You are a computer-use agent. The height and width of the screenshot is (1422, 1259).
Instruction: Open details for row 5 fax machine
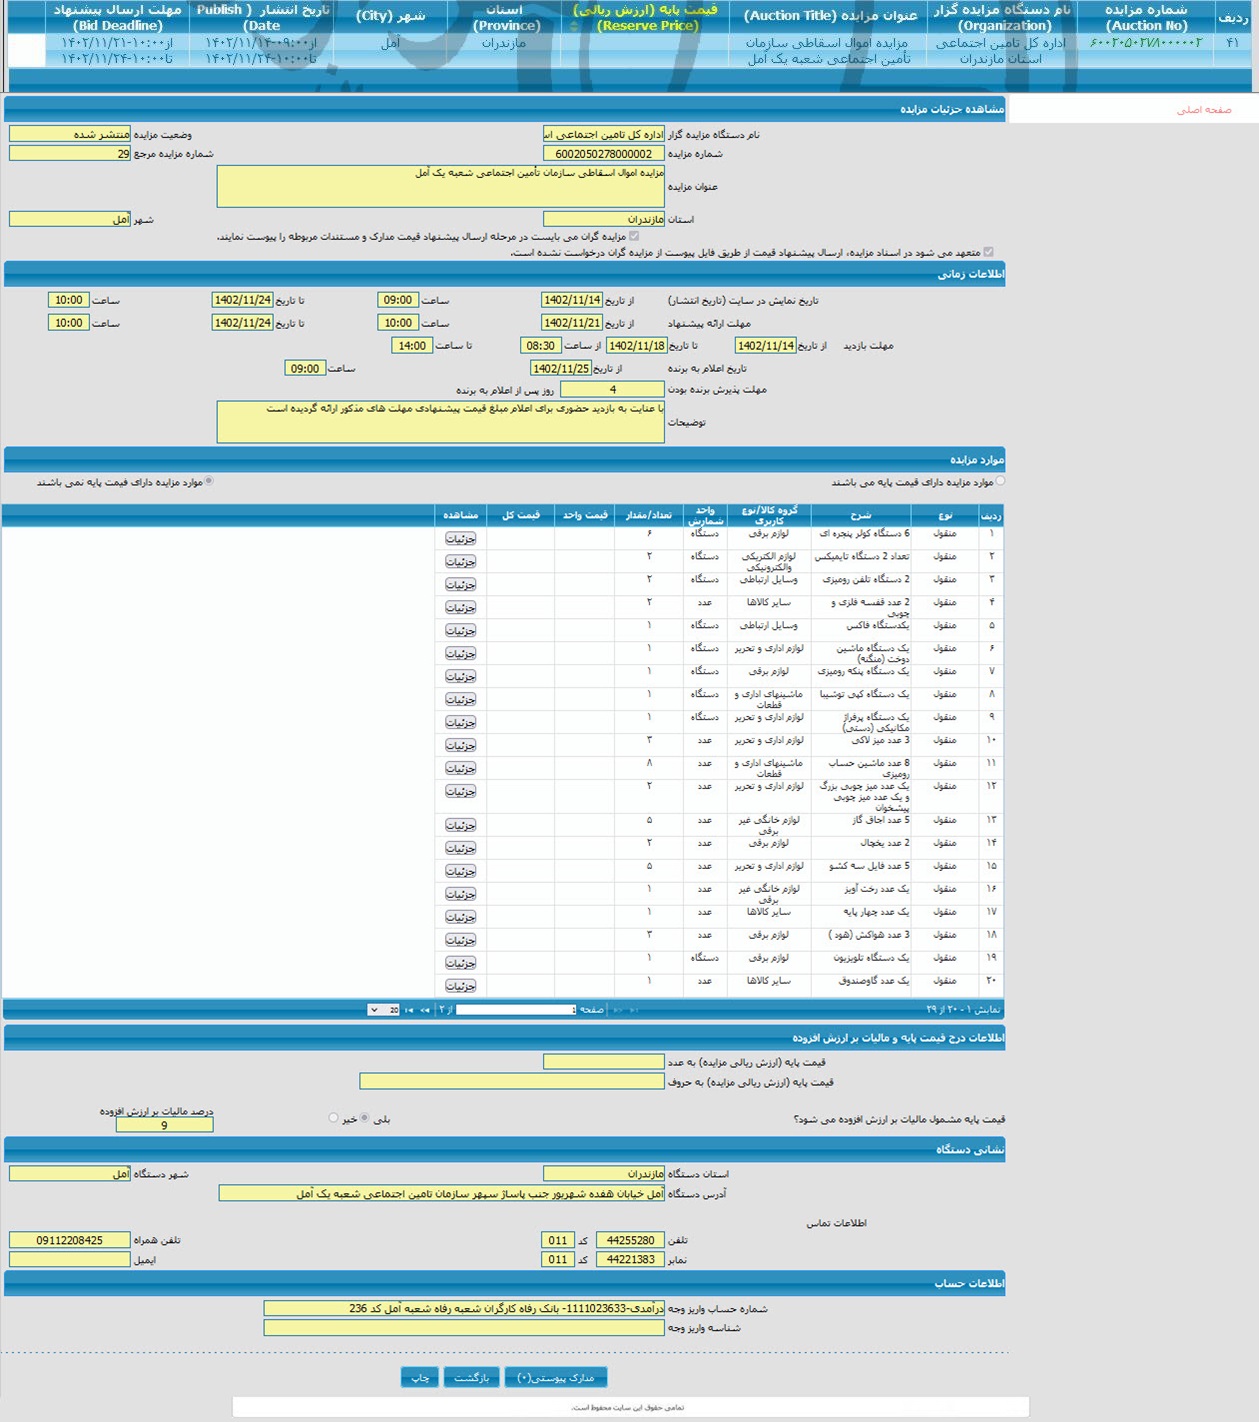coord(460,631)
